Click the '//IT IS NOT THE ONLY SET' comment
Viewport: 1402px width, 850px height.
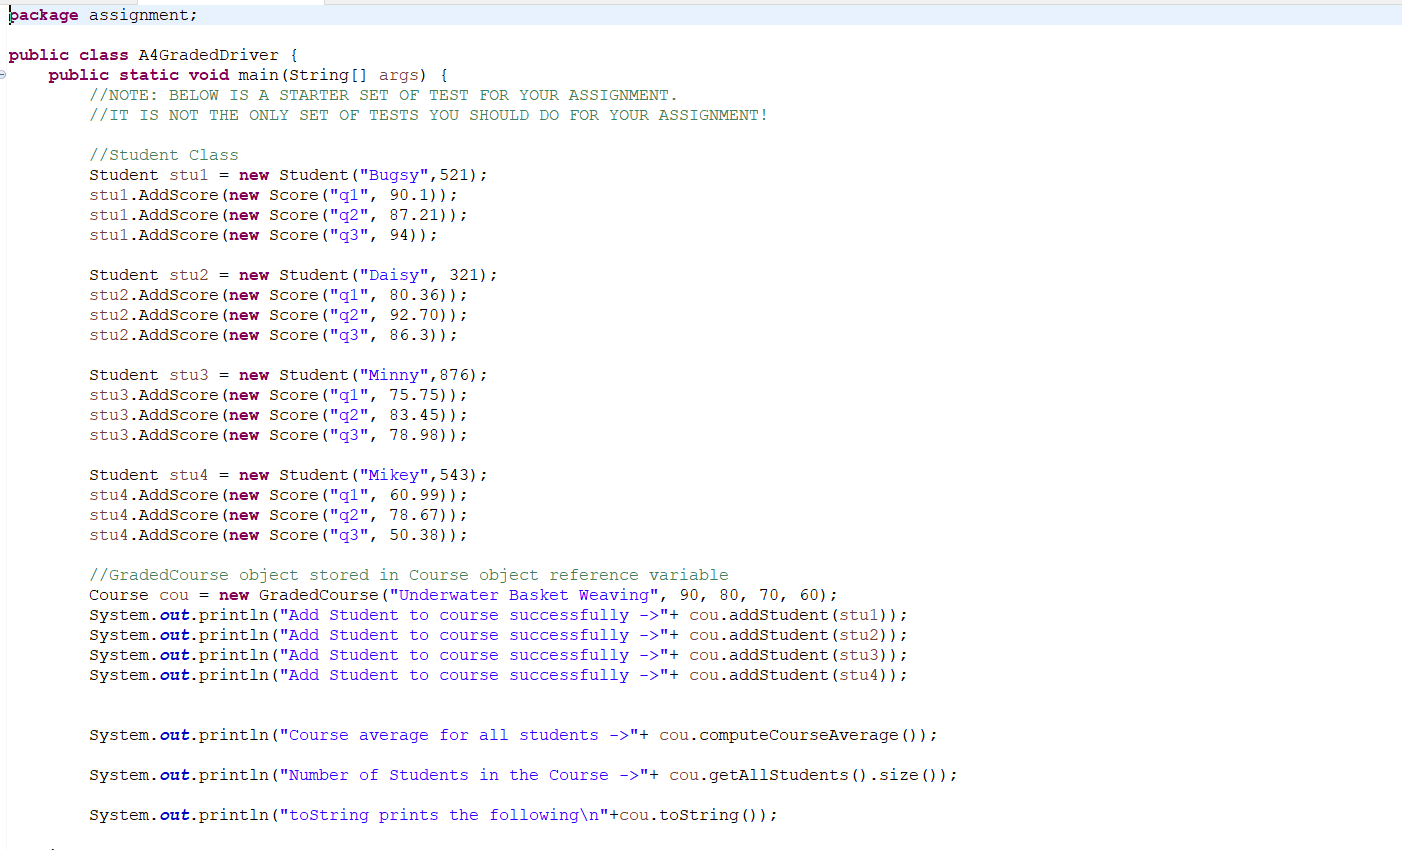[429, 115]
